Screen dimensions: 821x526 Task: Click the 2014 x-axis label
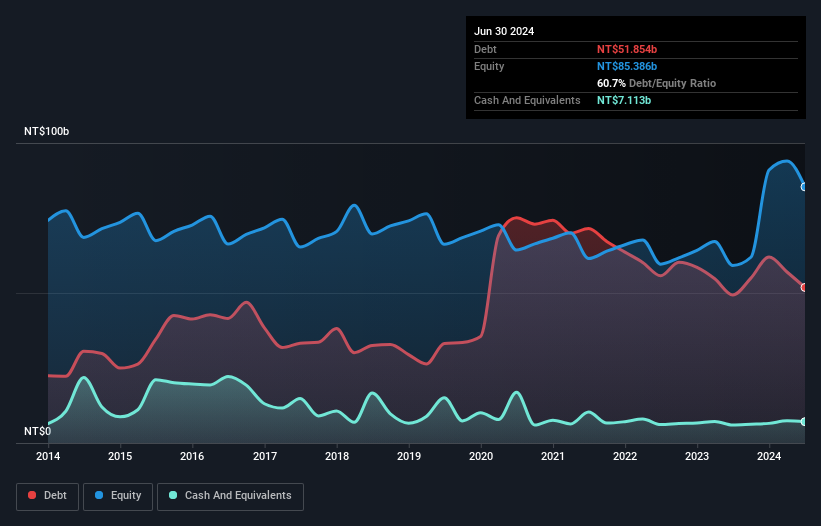[x=48, y=456]
